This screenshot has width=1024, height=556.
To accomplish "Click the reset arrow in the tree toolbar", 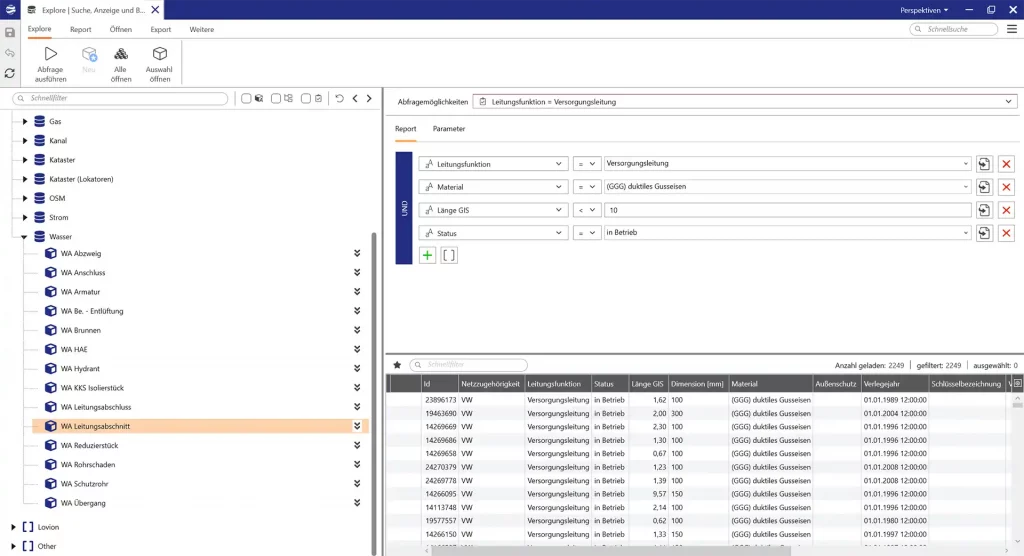I will 339,99.
